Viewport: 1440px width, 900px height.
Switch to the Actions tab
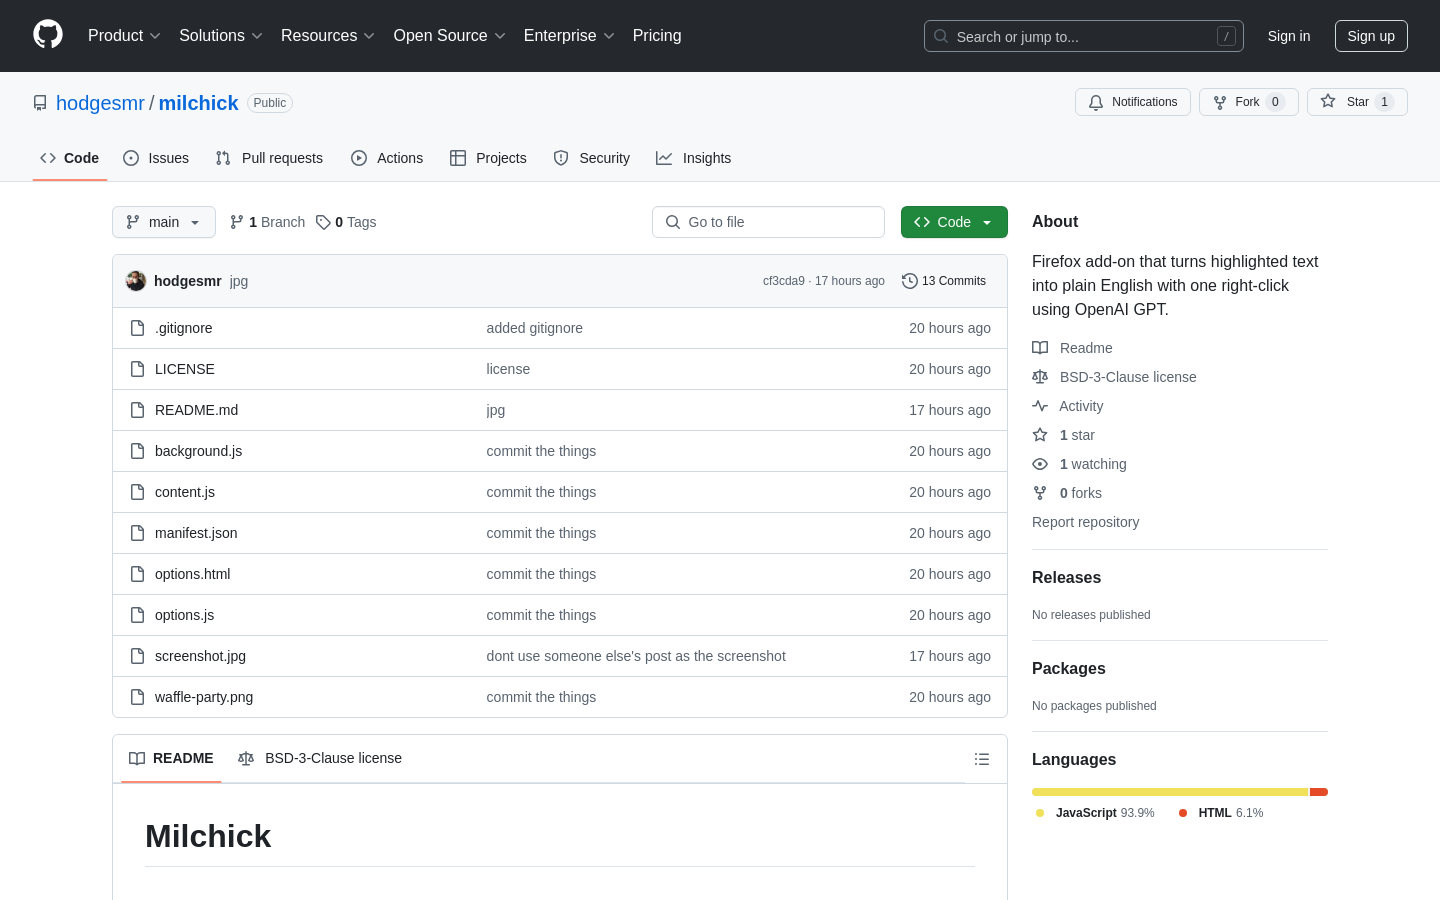(x=387, y=158)
